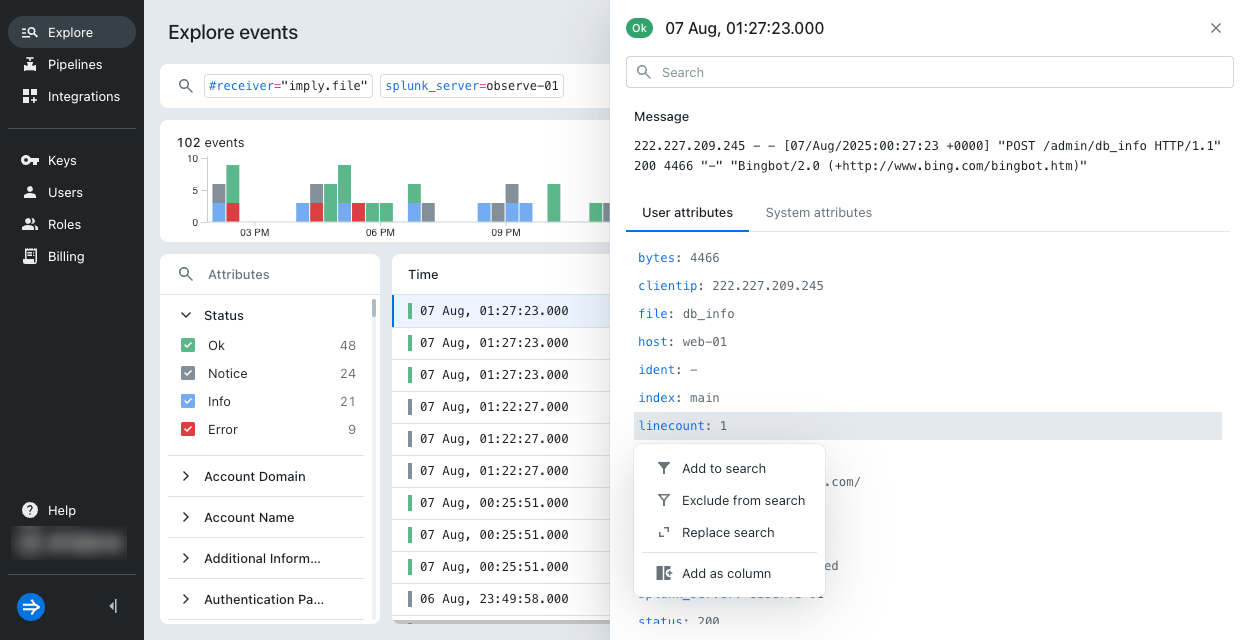Click the linecount: 1 attribute
1250x640 pixels.
tap(928, 426)
